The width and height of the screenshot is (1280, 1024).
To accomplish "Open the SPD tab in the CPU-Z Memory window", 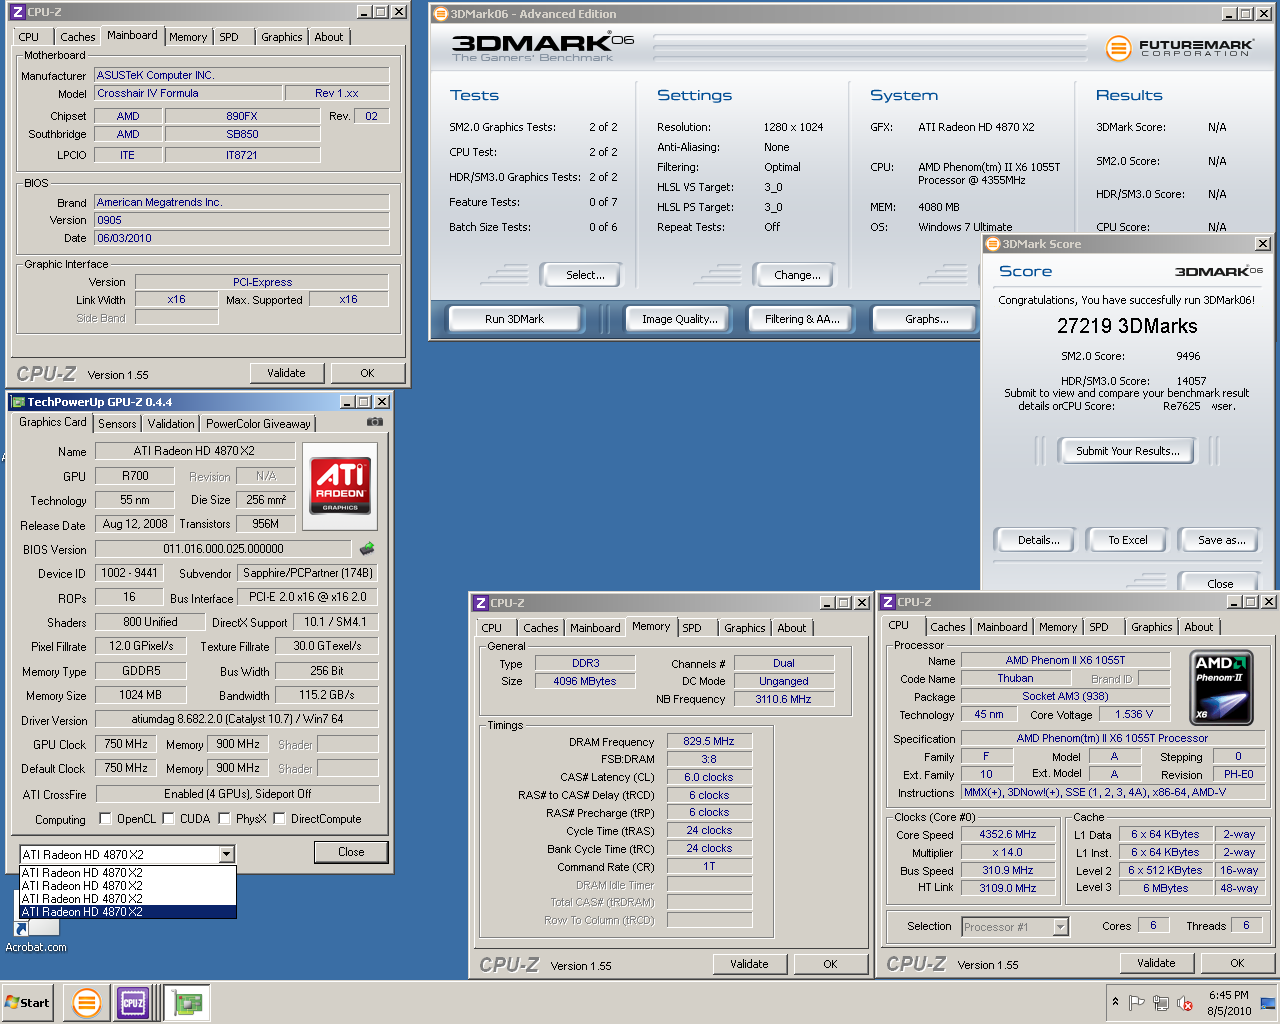I will (x=692, y=628).
